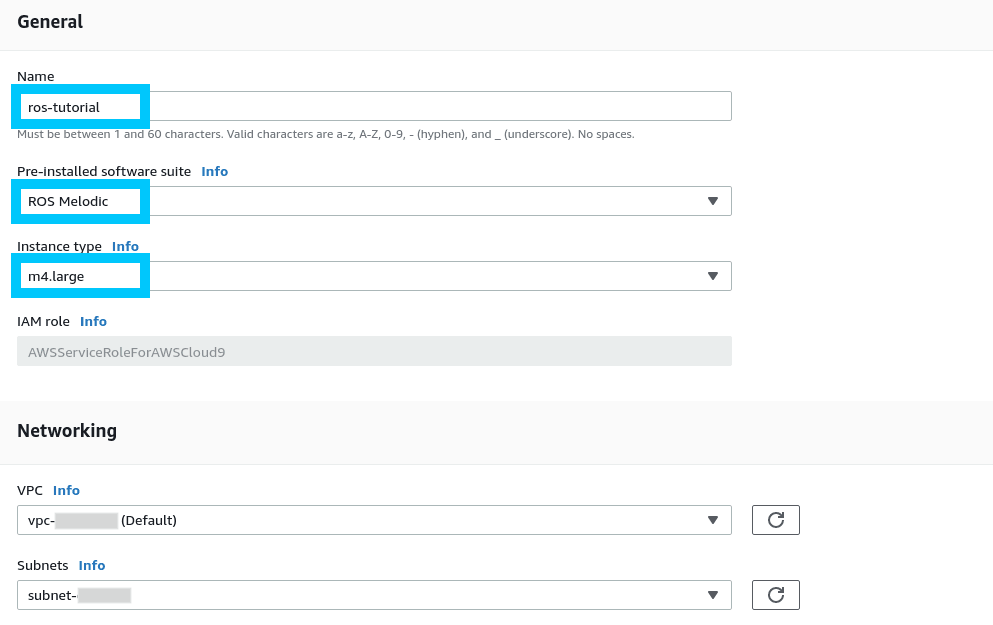993x625 pixels.
Task: Click the Name character limit hint text
Action: point(325,134)
